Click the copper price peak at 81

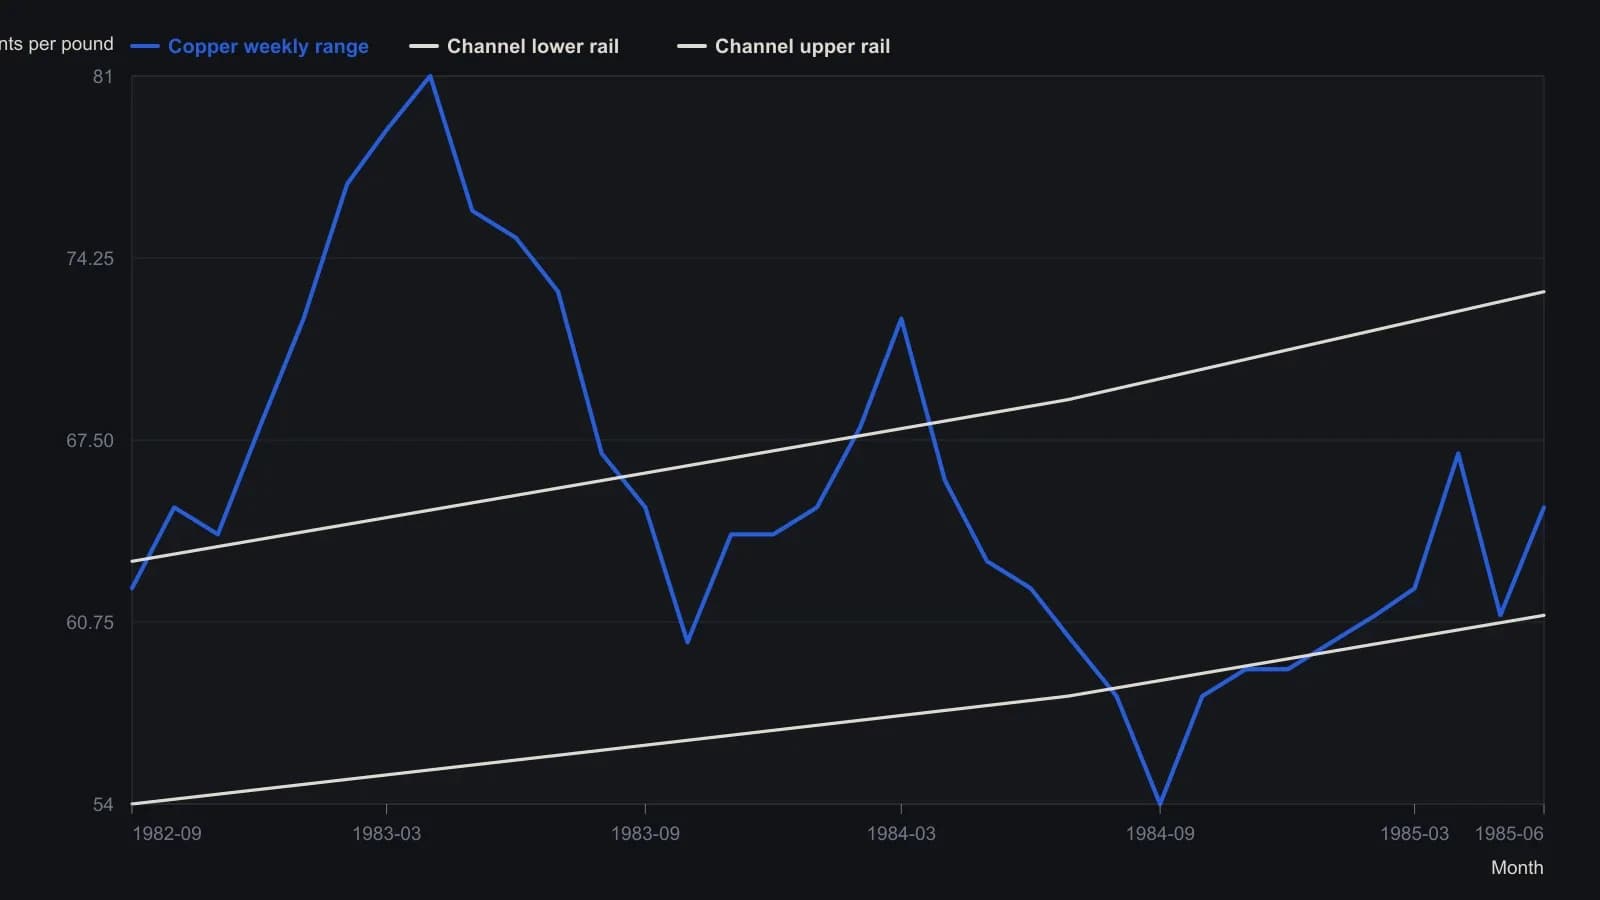click(430, 76)
